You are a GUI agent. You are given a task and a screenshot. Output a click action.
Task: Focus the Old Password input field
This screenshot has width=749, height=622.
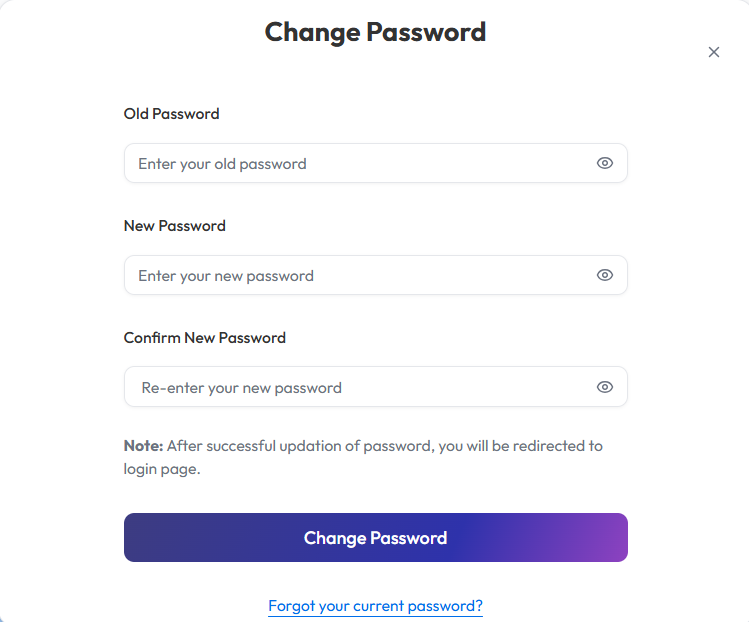click(x=360, y=163)
